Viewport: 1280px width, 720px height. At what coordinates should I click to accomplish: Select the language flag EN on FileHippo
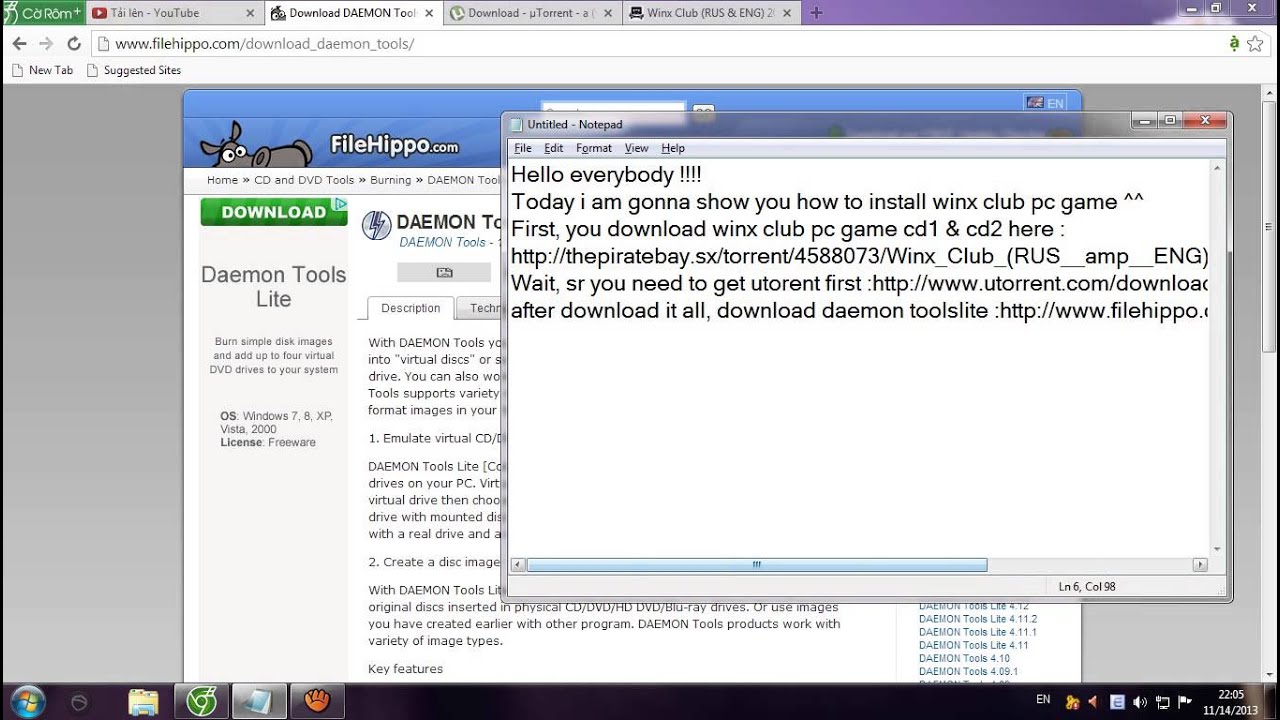tap(1045, 103)
